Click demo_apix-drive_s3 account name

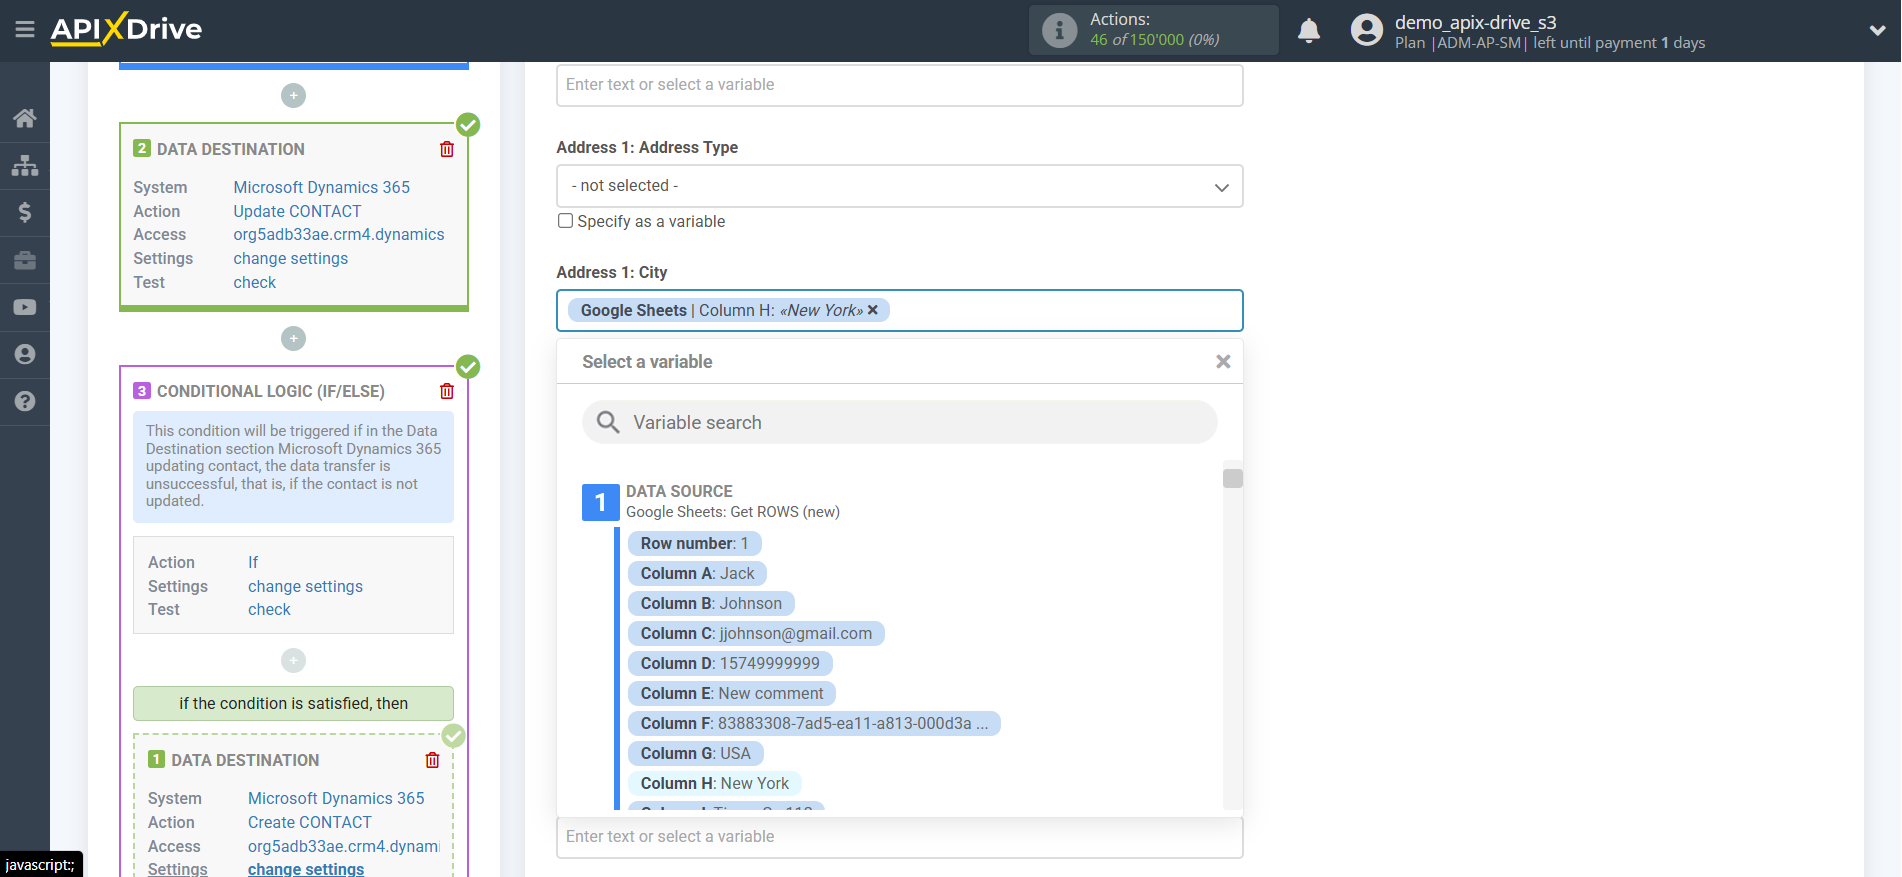(x=1476, y=22)
